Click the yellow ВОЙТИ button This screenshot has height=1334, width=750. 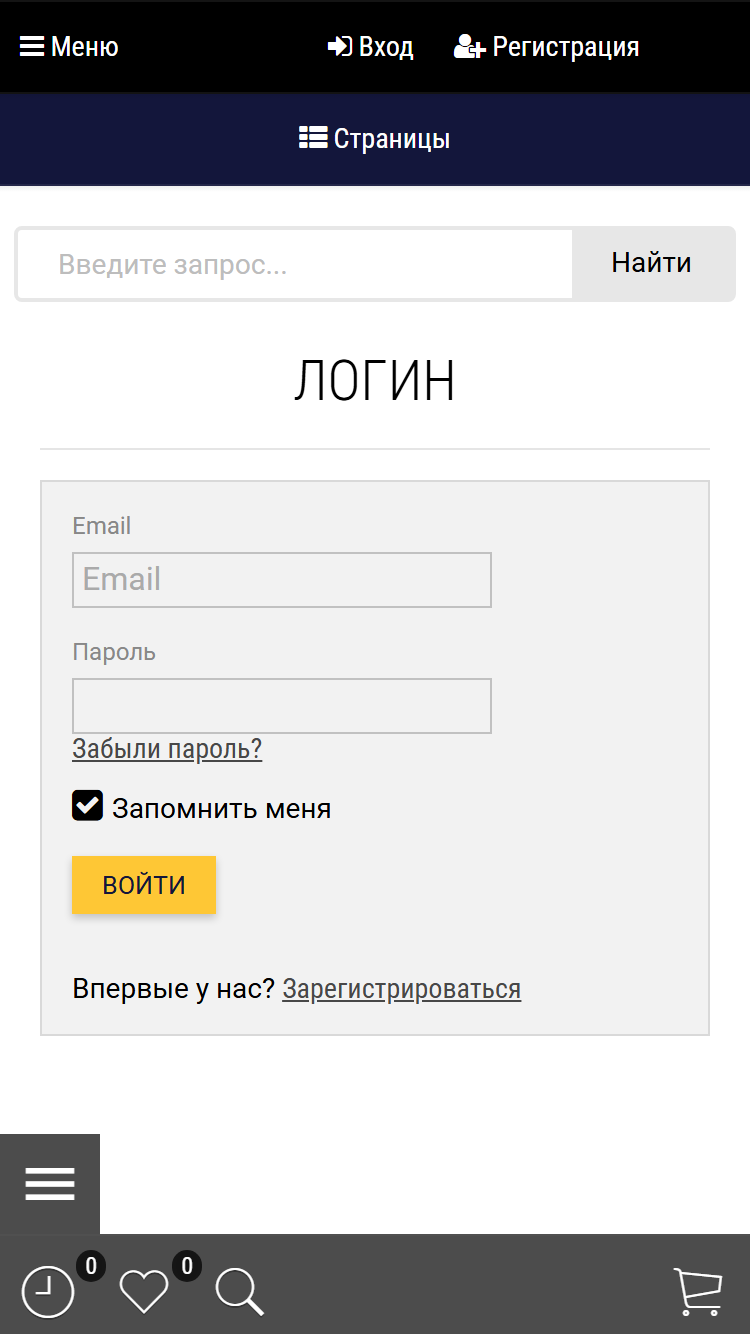tap(144, 885)
